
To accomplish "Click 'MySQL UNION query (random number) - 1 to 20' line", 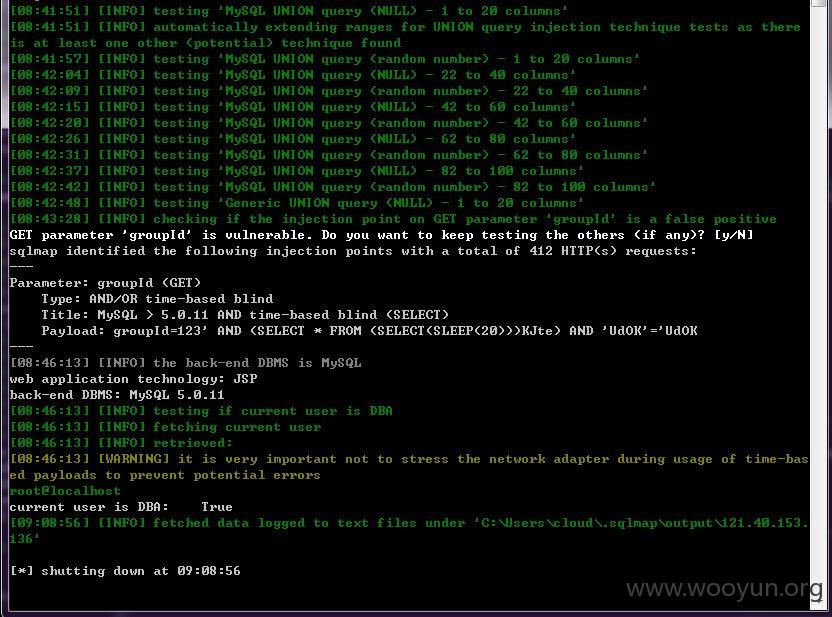I will click(325, 59).
